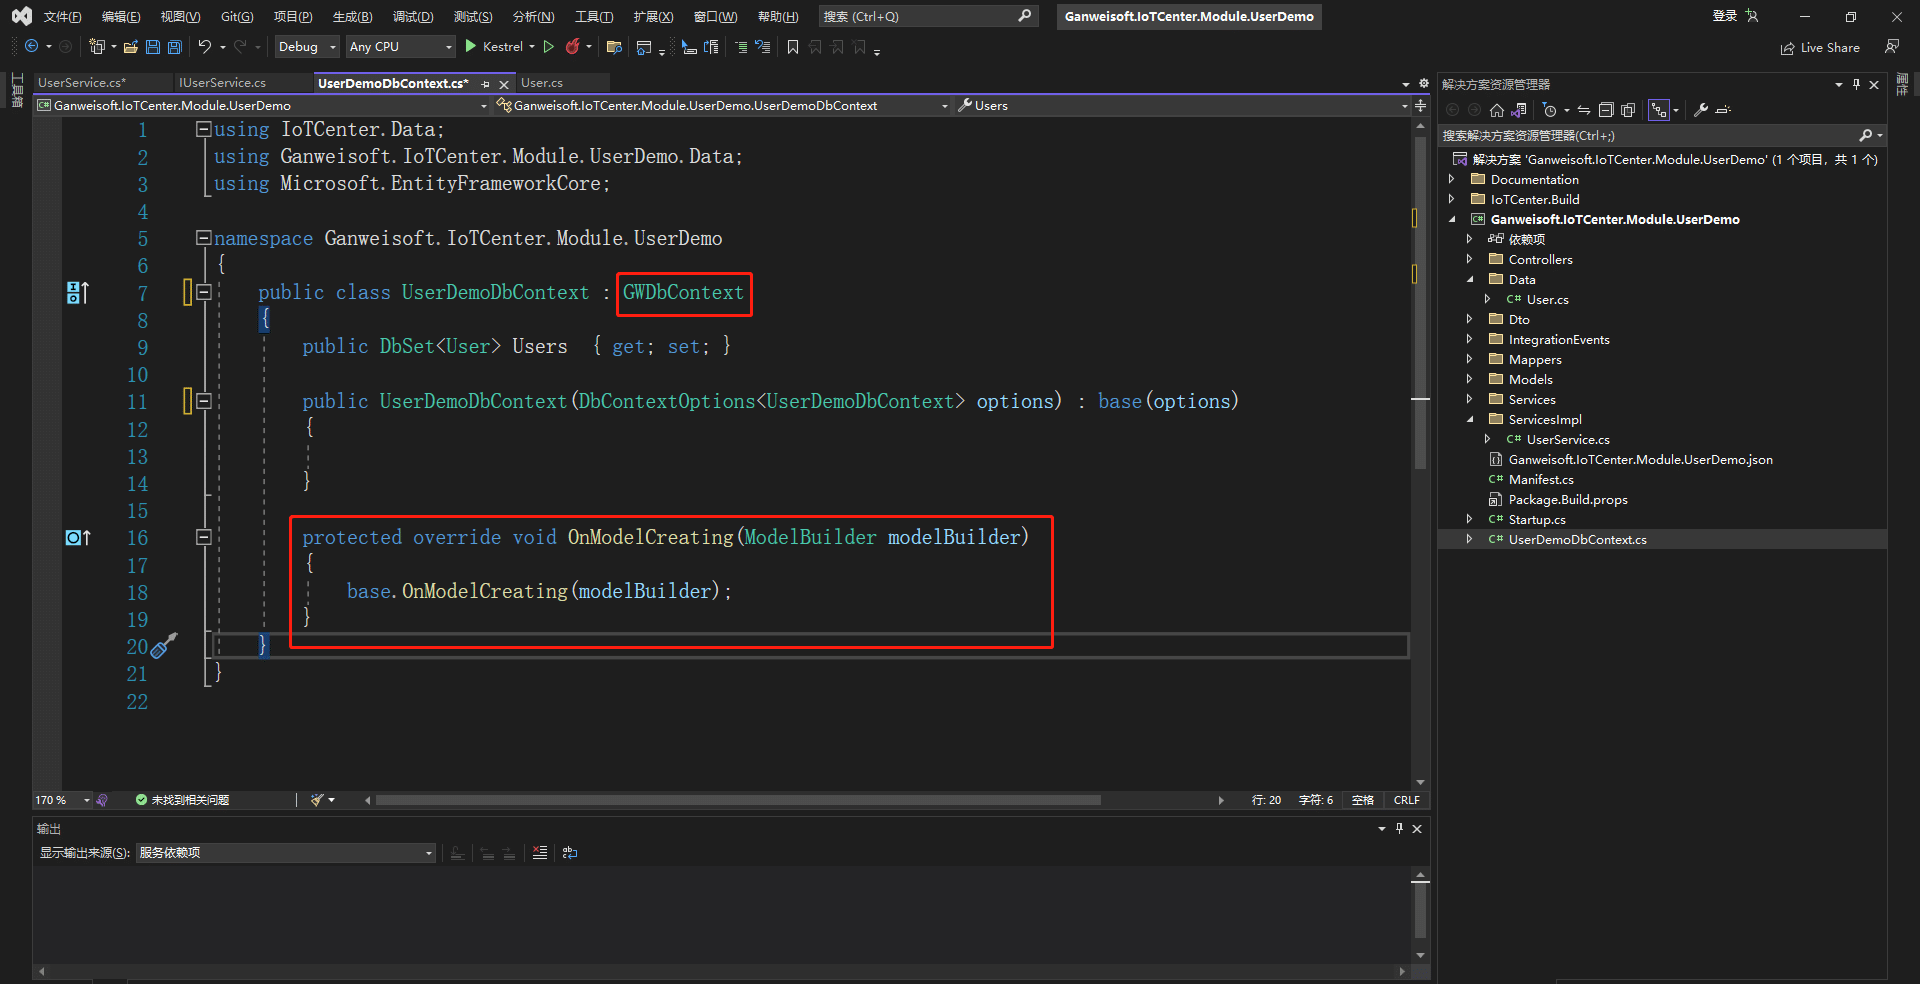Click the Hot Reload flame icon
Viewport: 1920px width, 984px height.
(x=572, y=47)
